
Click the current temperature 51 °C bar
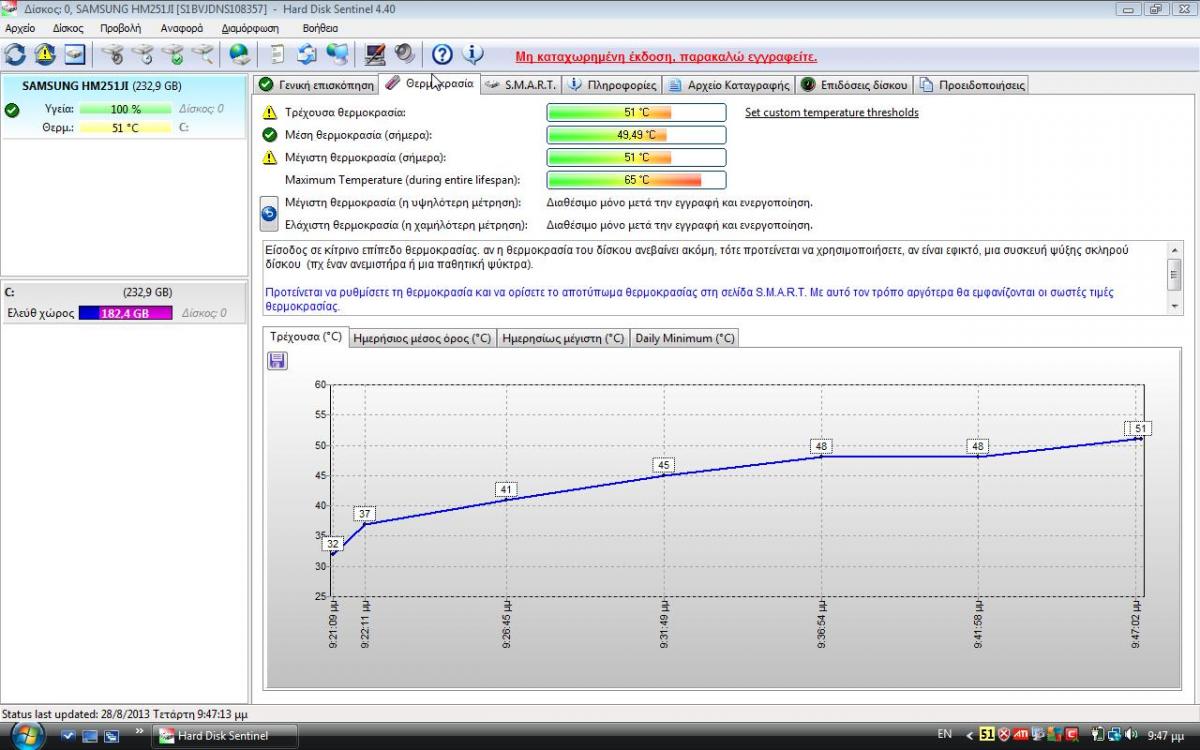pyautogui.click(x=636, y=113)
